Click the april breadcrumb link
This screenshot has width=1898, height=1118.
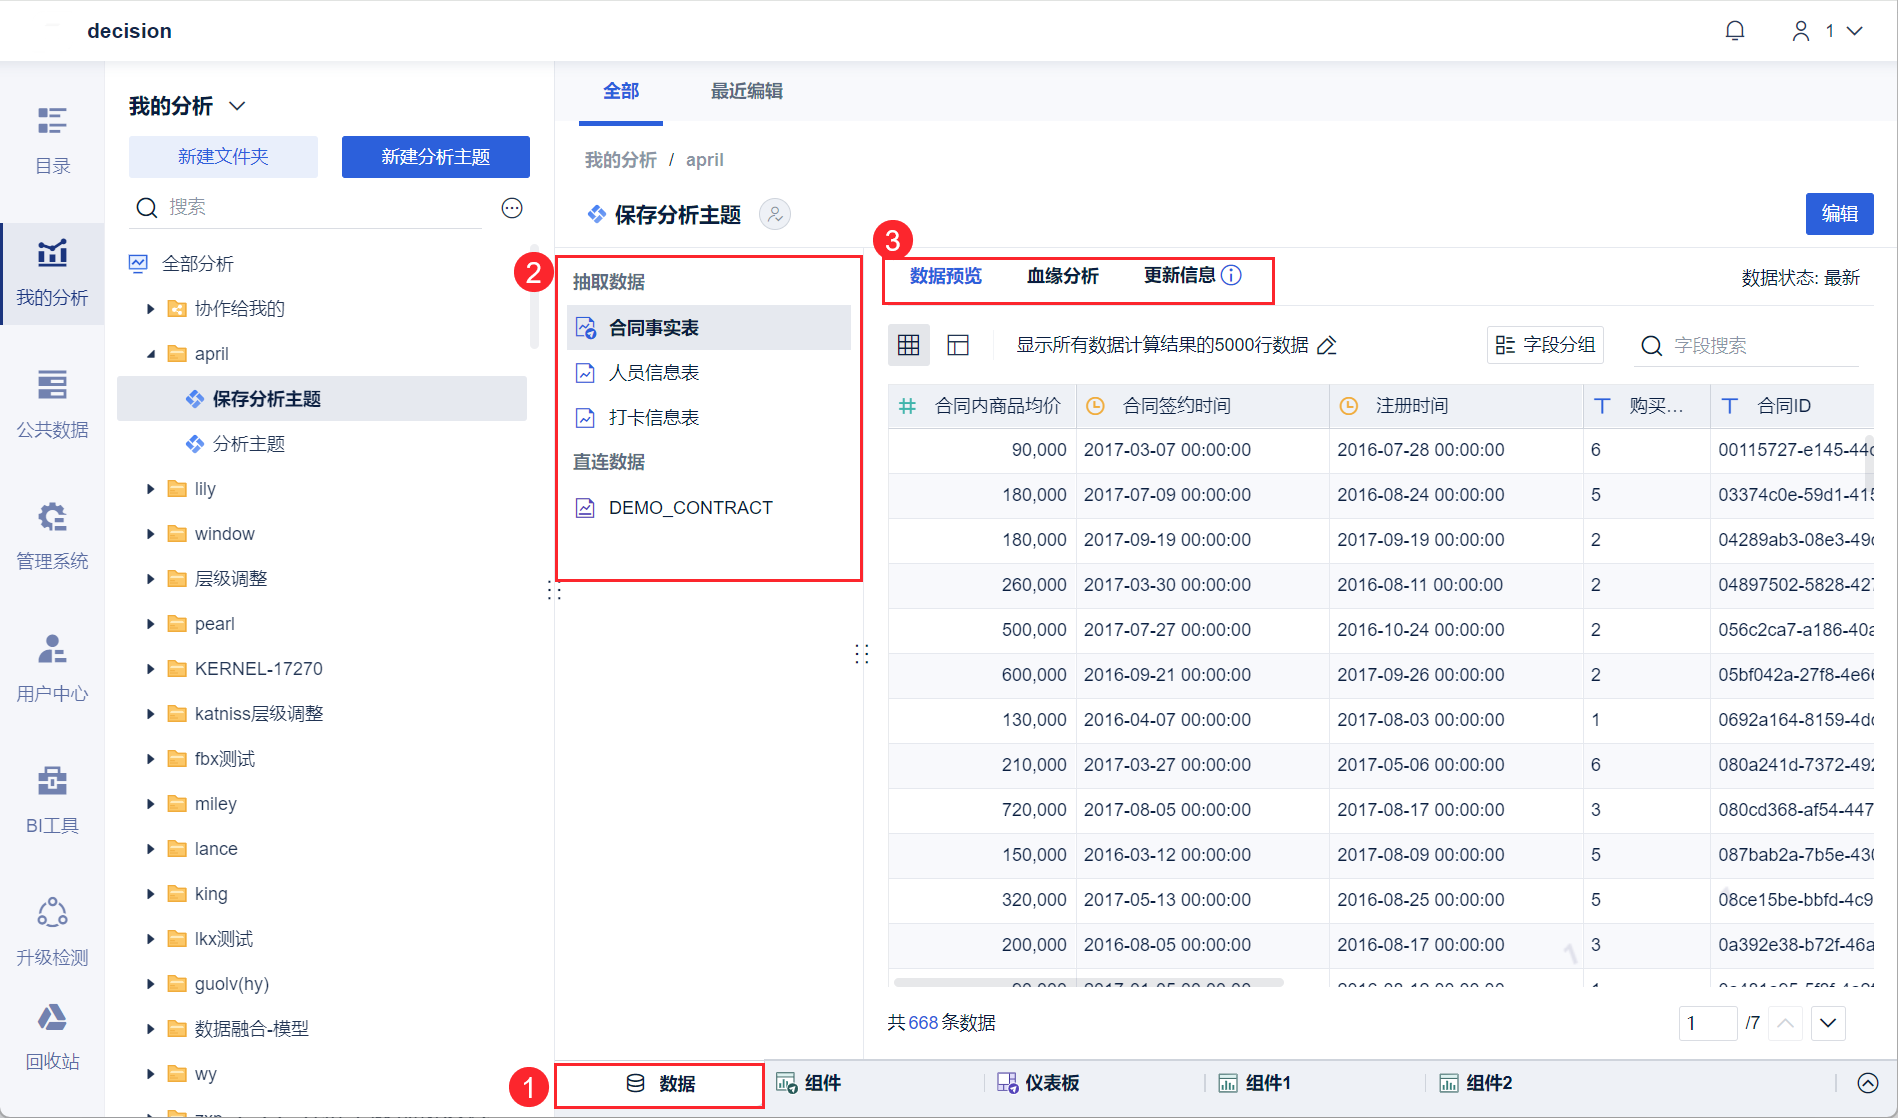pyautogui.click(x=705, y=160)
